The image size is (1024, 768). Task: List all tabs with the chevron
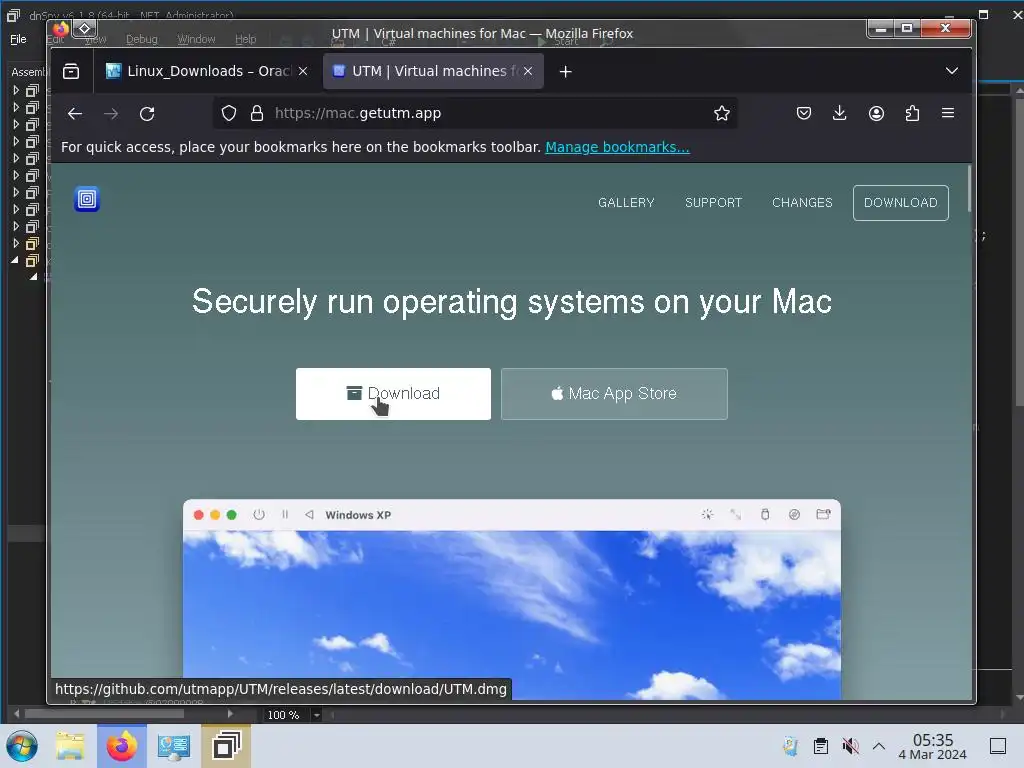coord(952,71)
